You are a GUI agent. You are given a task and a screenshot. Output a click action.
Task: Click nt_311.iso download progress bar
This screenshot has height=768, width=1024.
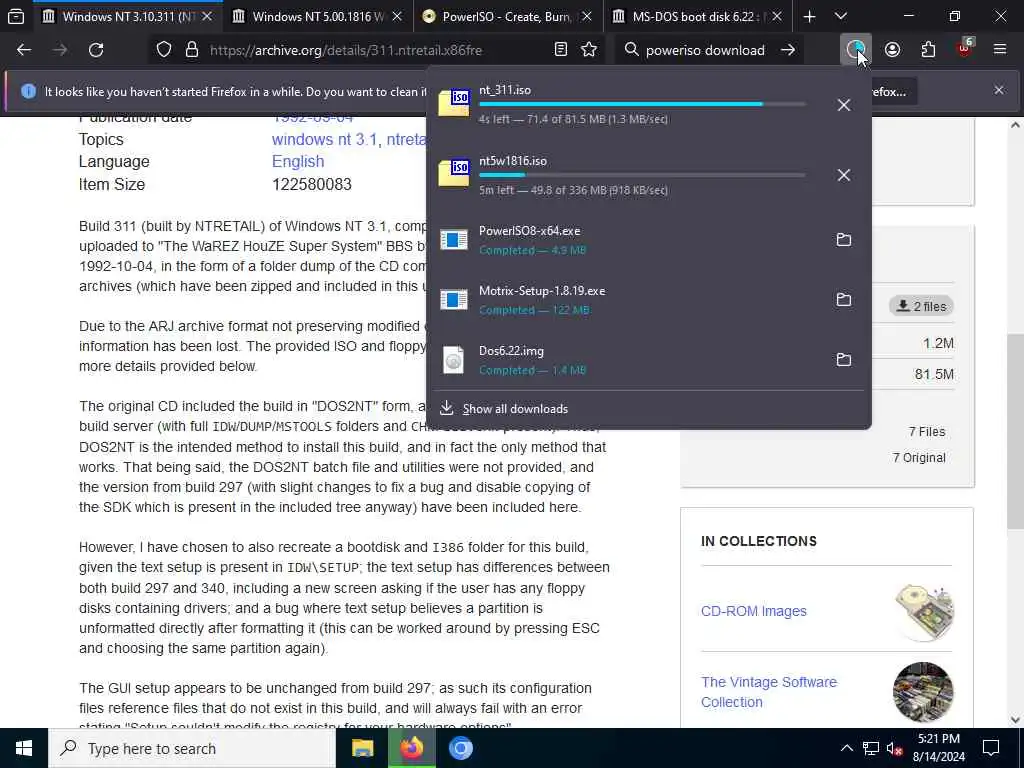pyautogui.click(x=642, y=104)
